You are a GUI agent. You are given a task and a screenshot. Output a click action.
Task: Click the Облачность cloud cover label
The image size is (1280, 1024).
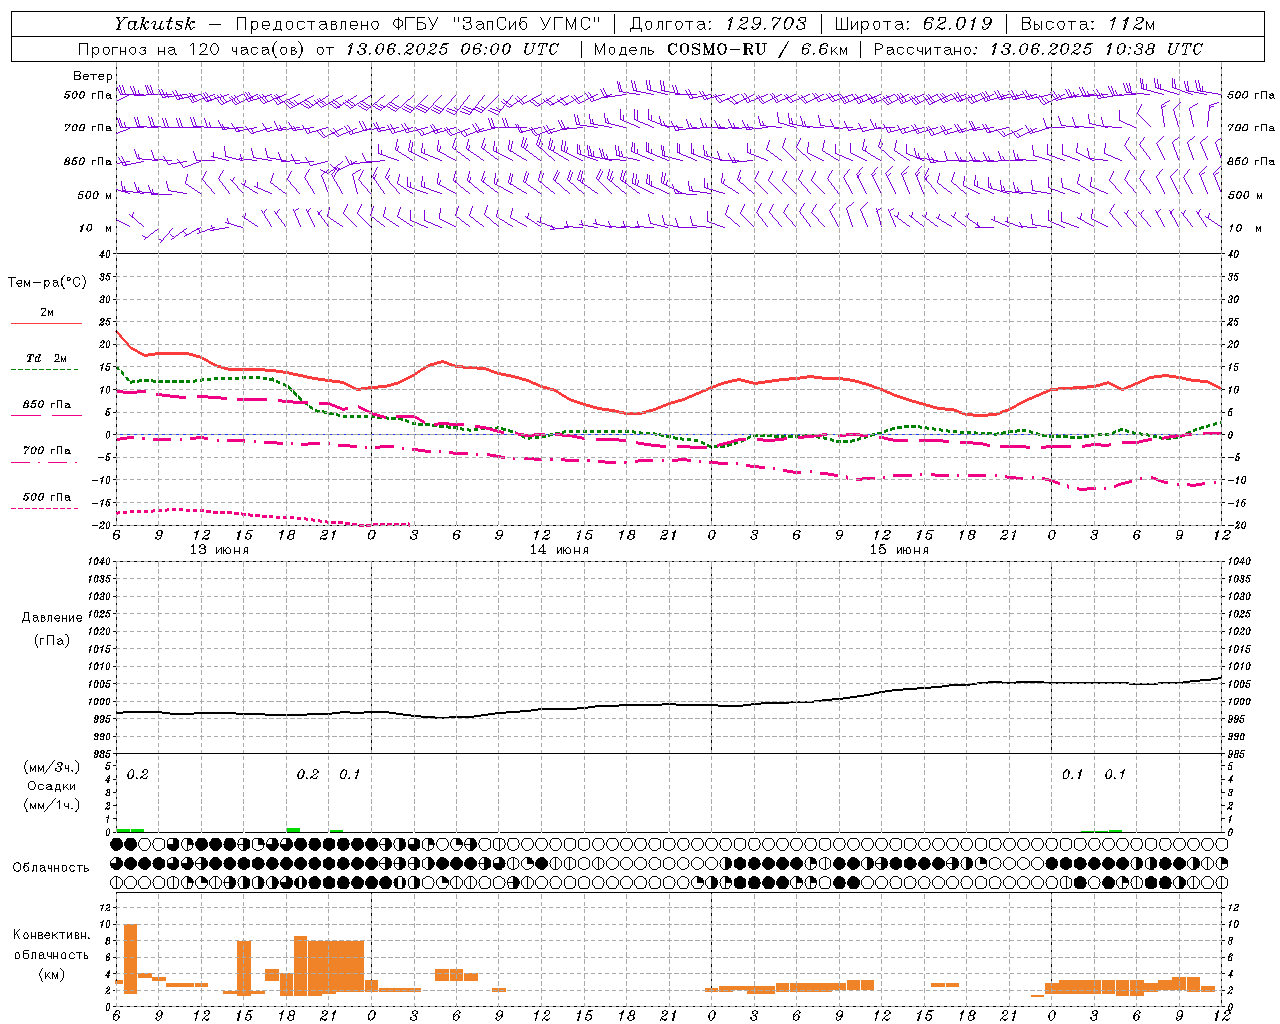[51, 867]
